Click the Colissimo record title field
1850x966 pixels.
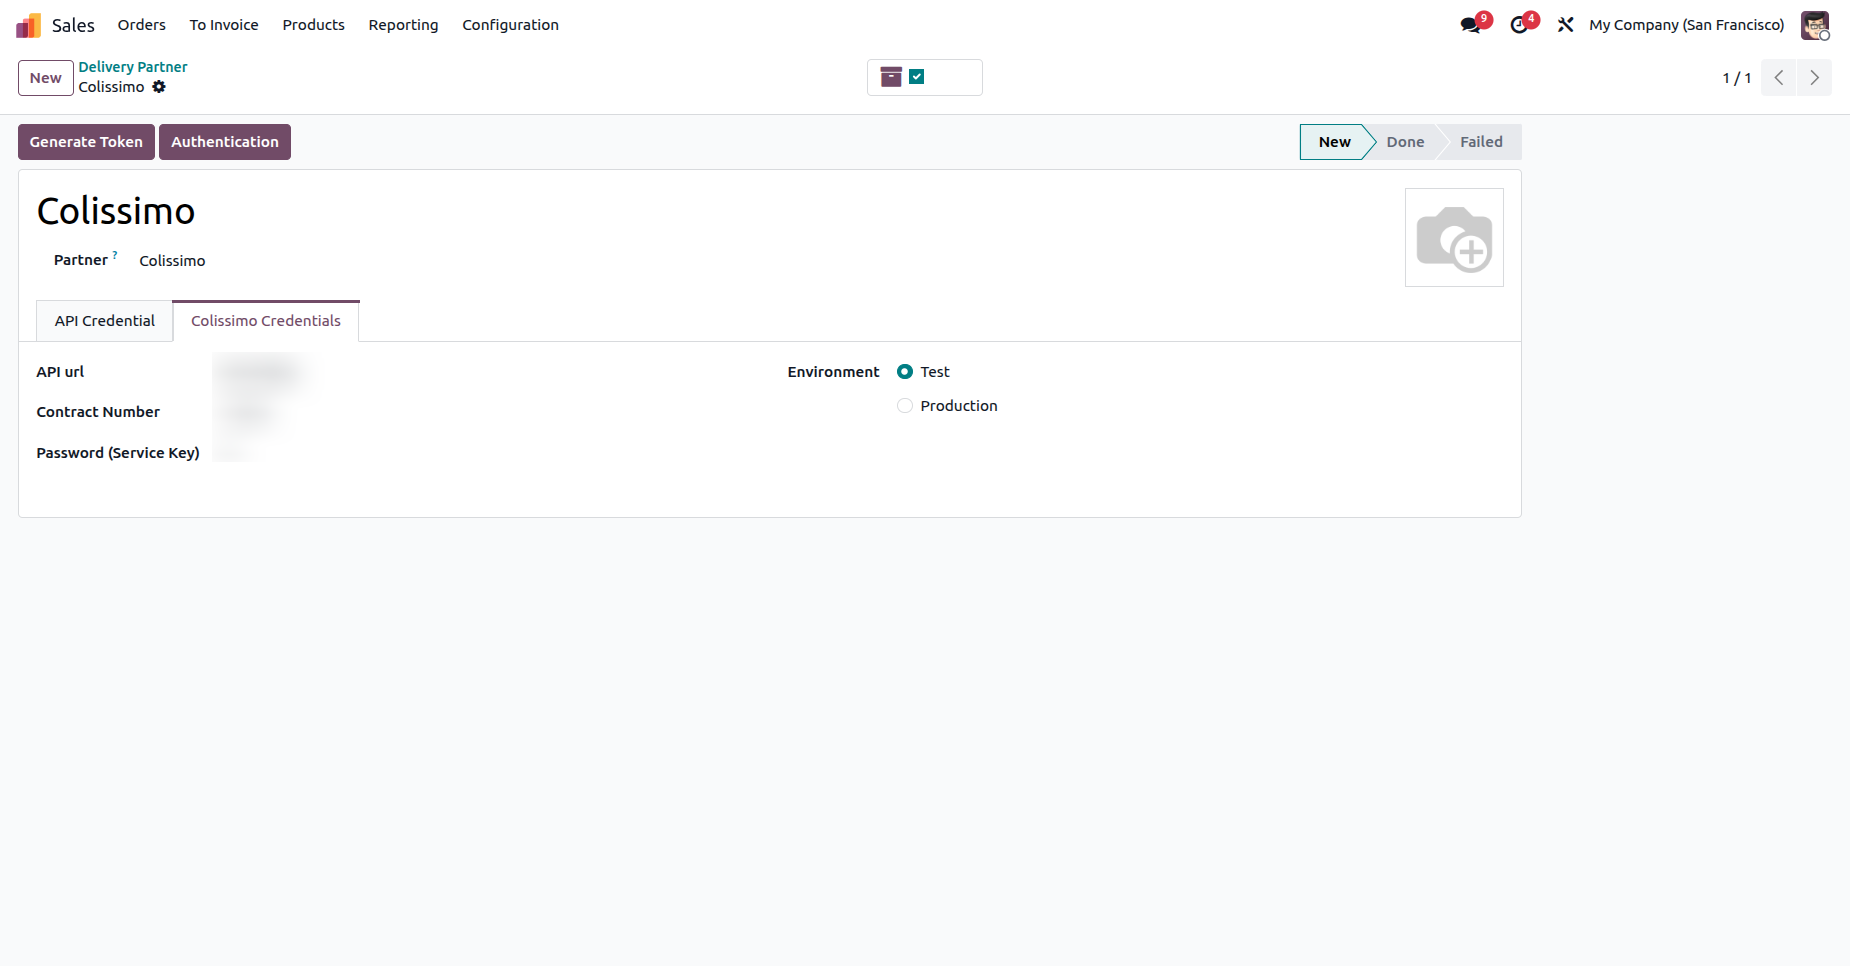116,212
